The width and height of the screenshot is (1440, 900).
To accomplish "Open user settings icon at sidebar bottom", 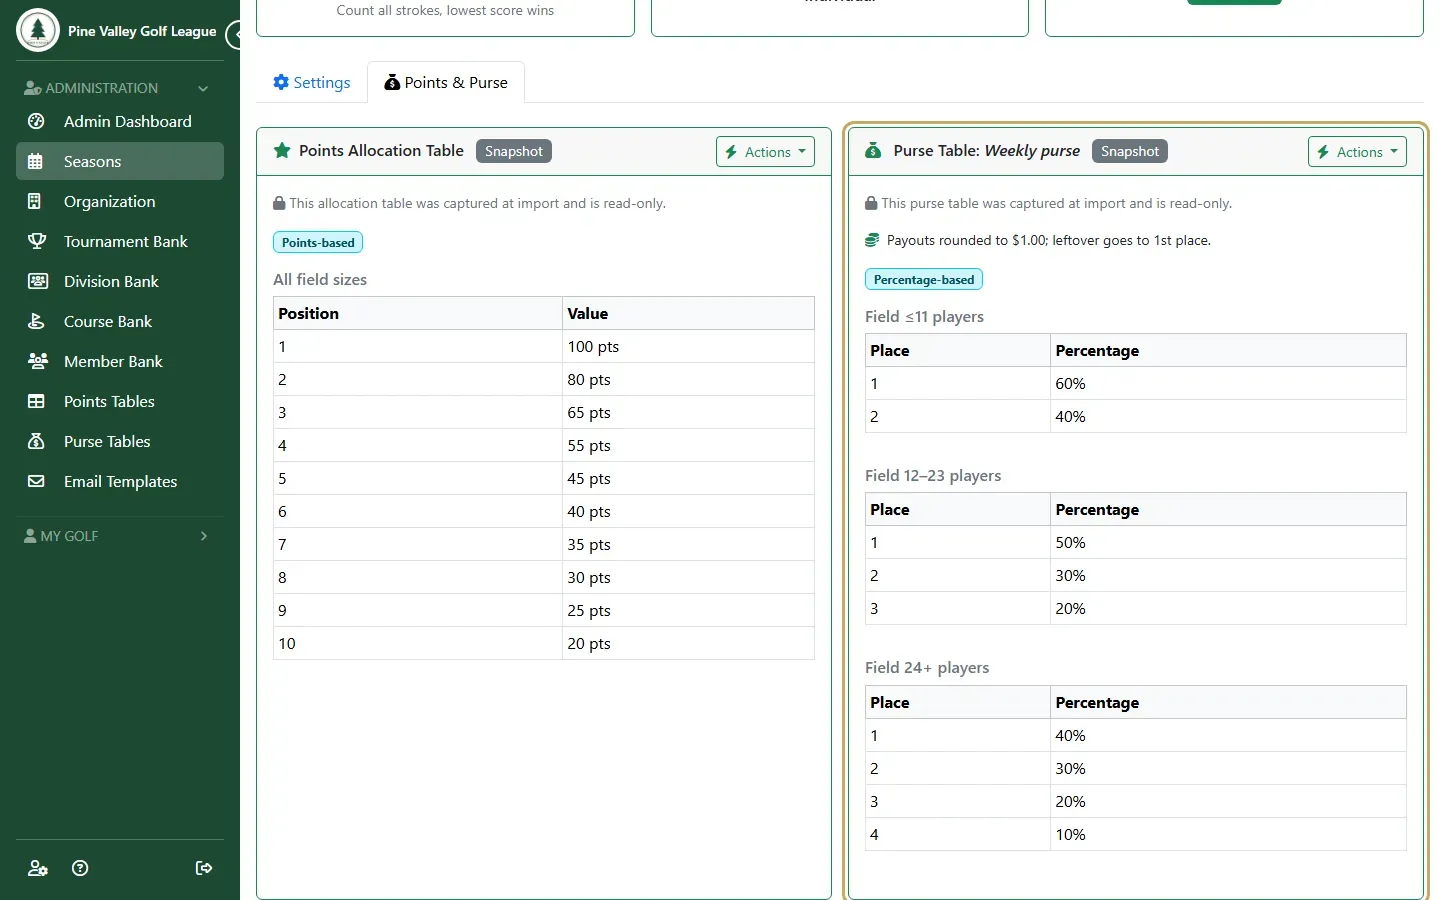I will tap(38, 868).
